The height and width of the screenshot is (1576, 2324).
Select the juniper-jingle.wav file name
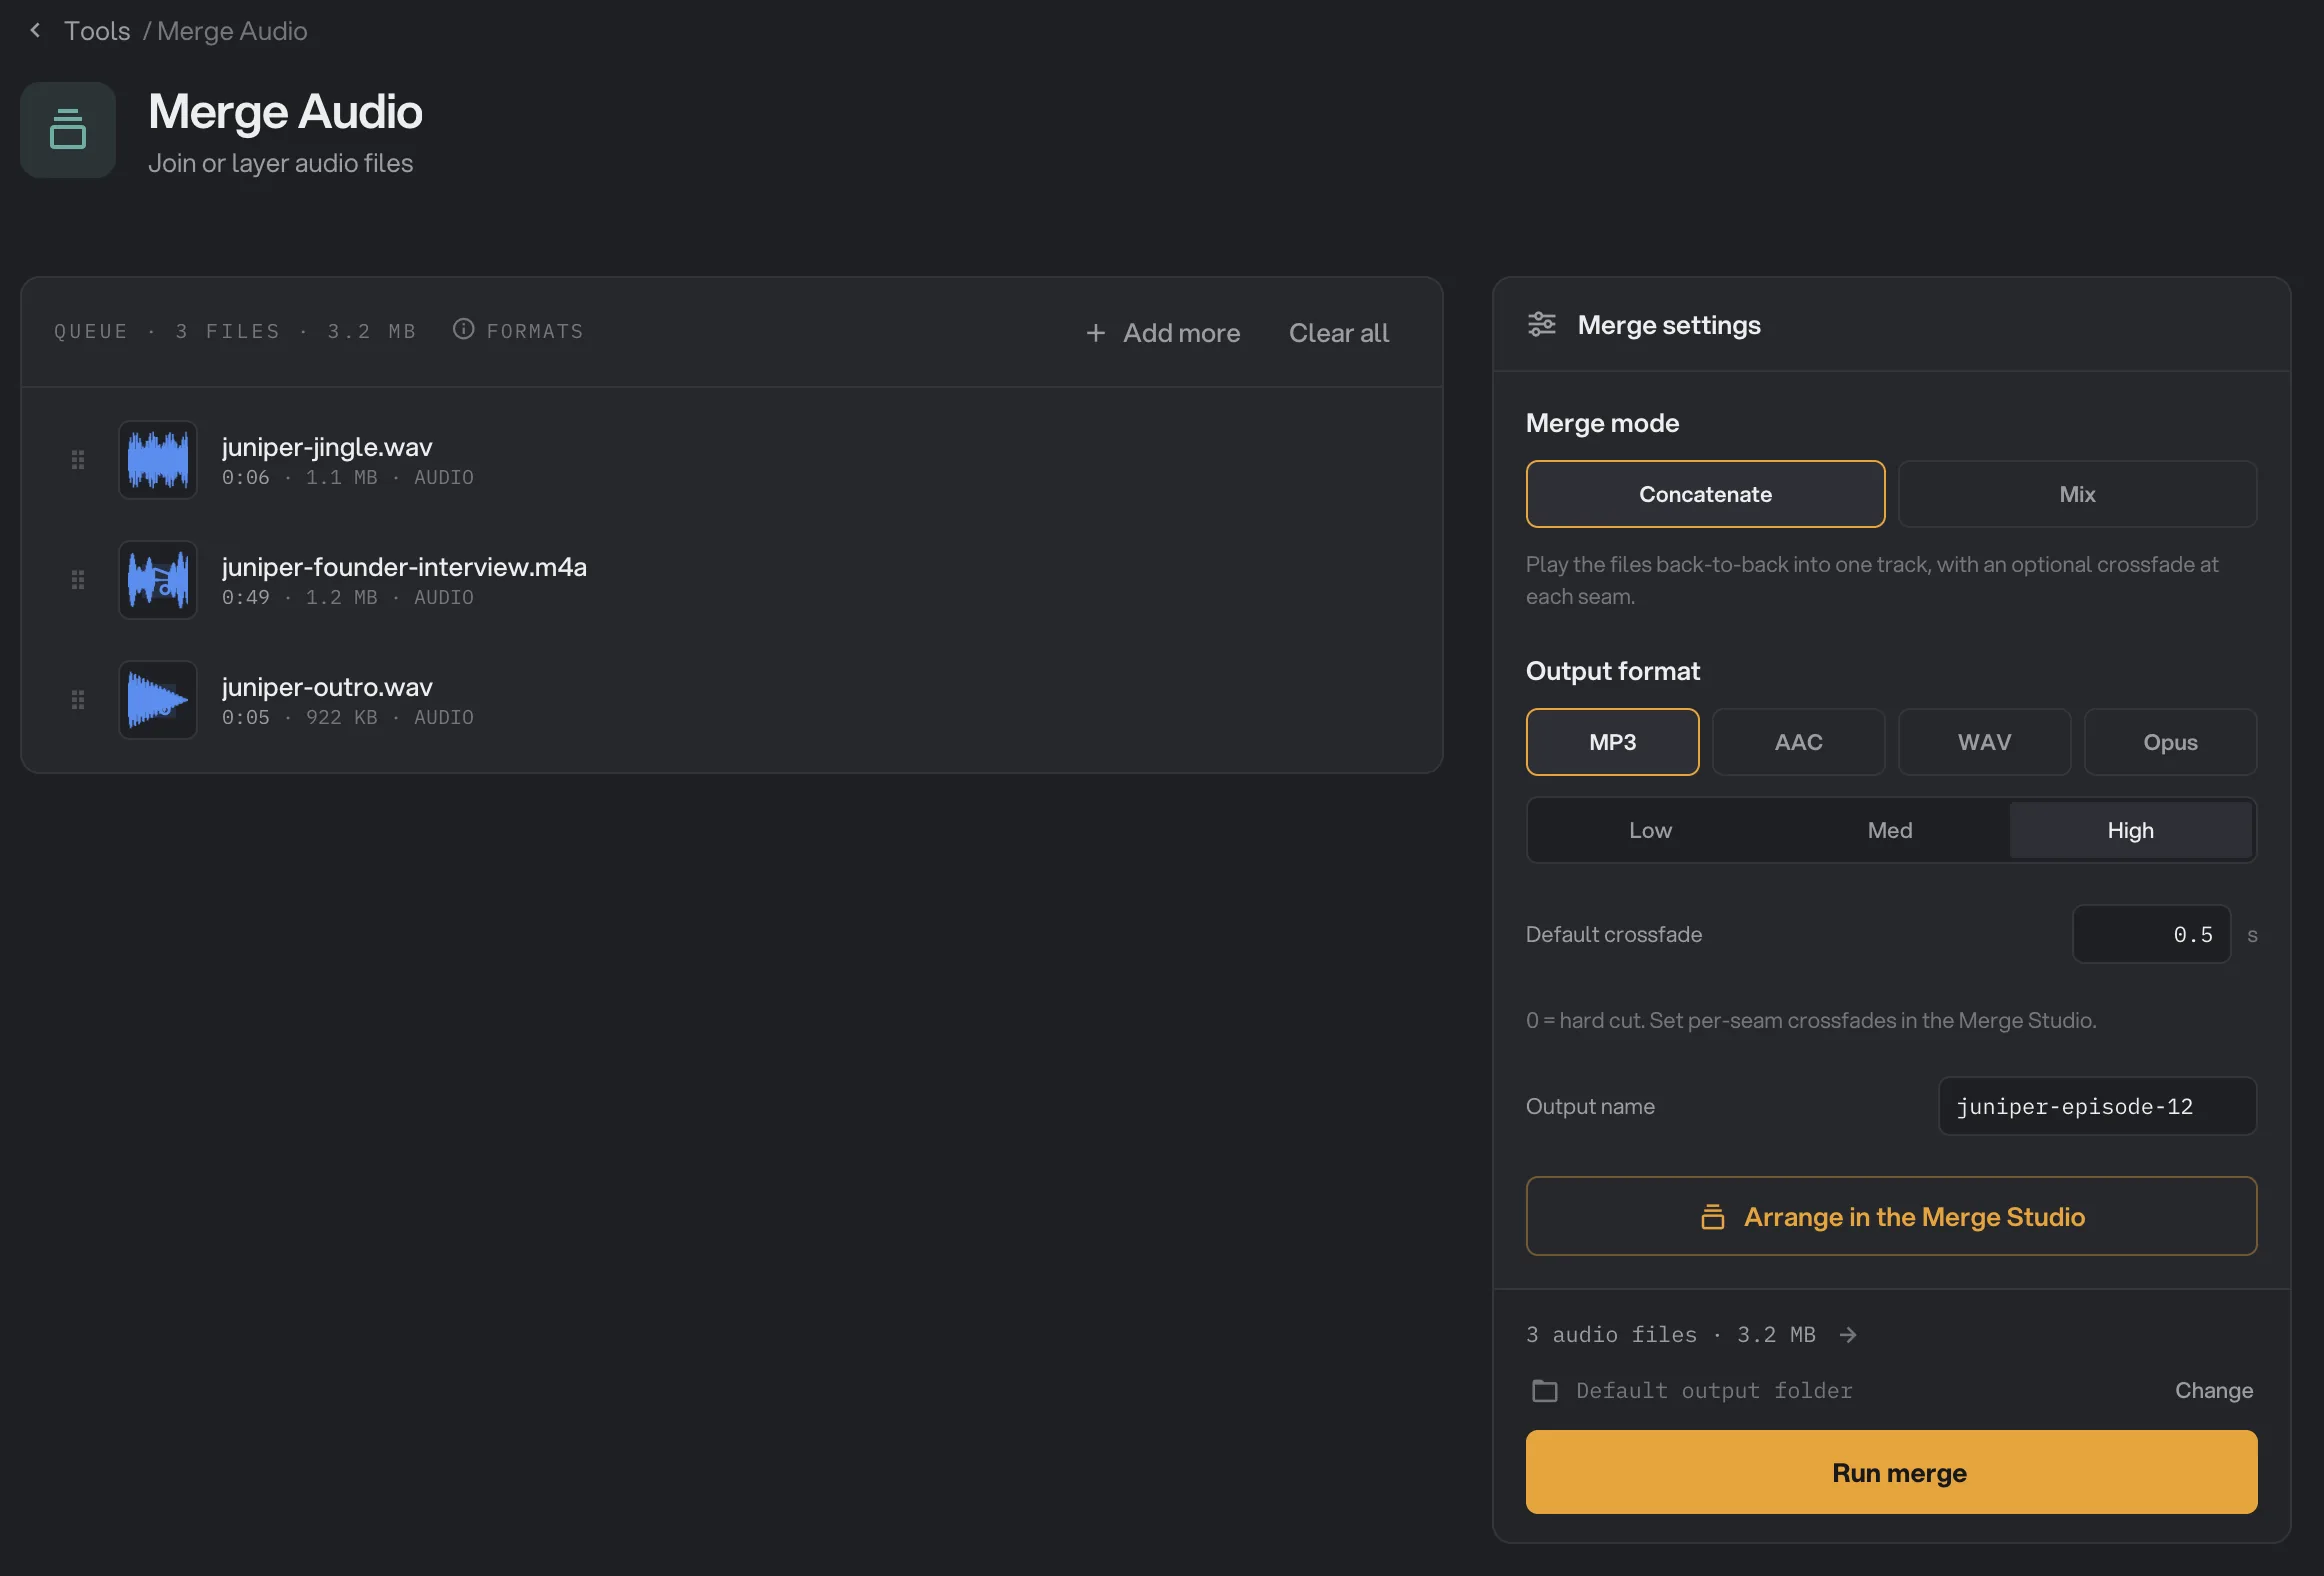coord(327,446)
